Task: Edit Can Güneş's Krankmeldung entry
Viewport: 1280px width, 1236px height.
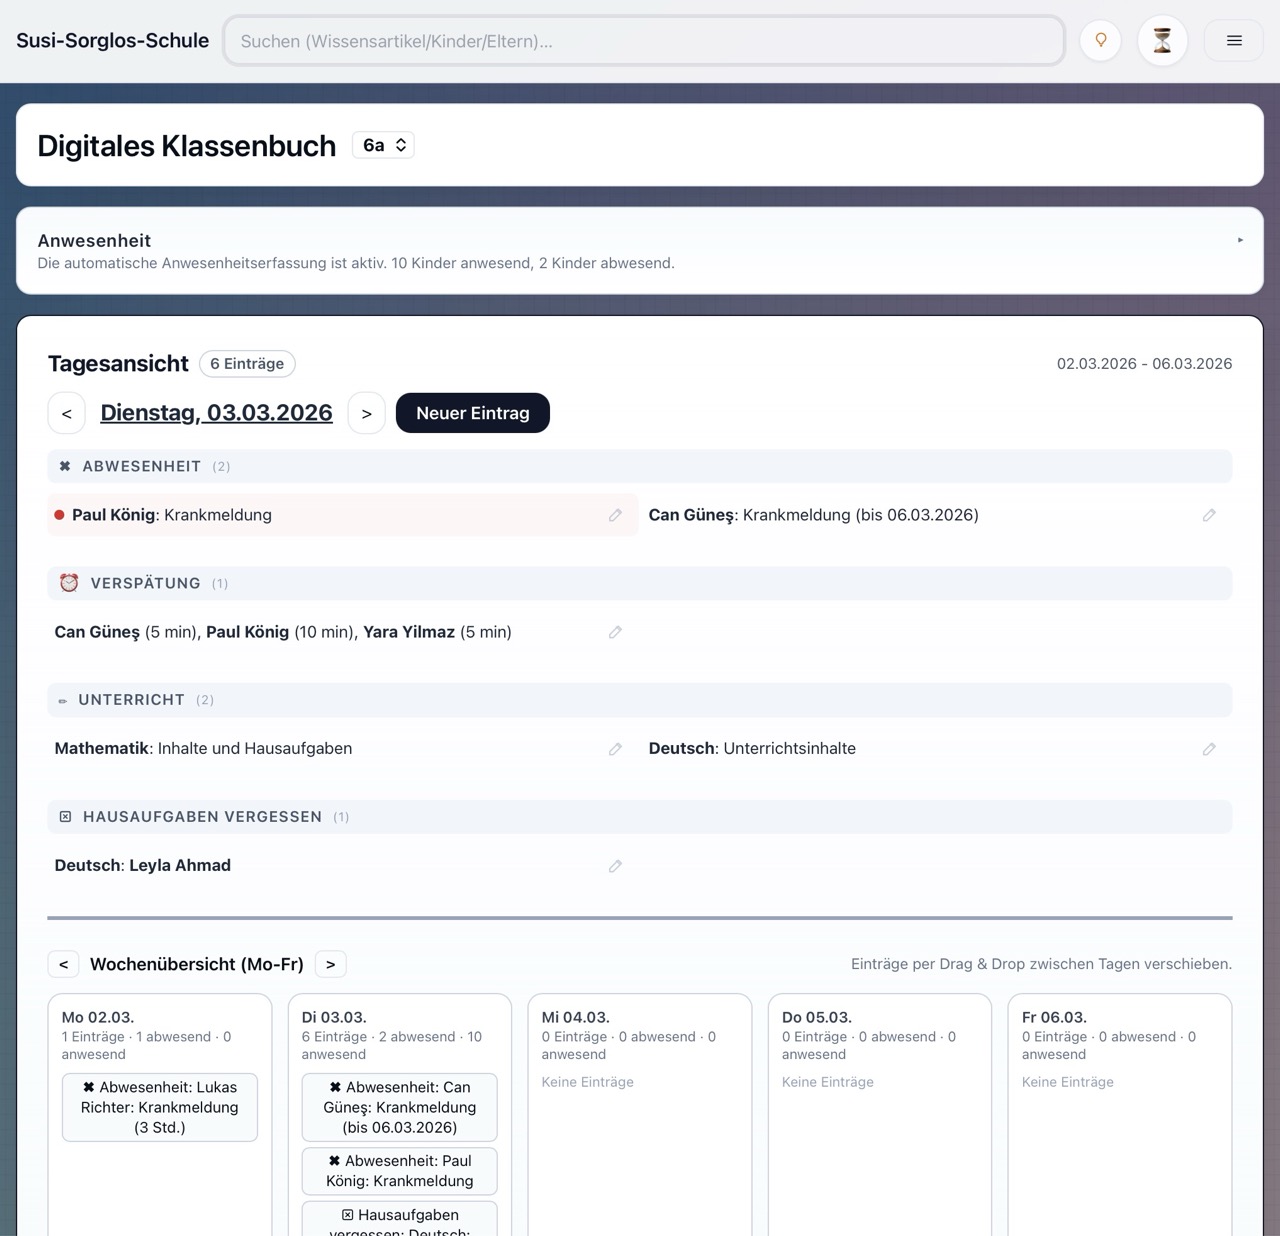Action: (1209, 515)
